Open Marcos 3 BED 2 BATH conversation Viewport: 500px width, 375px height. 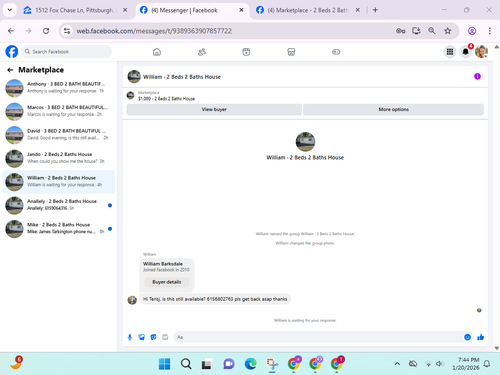[x=59, y=111]
